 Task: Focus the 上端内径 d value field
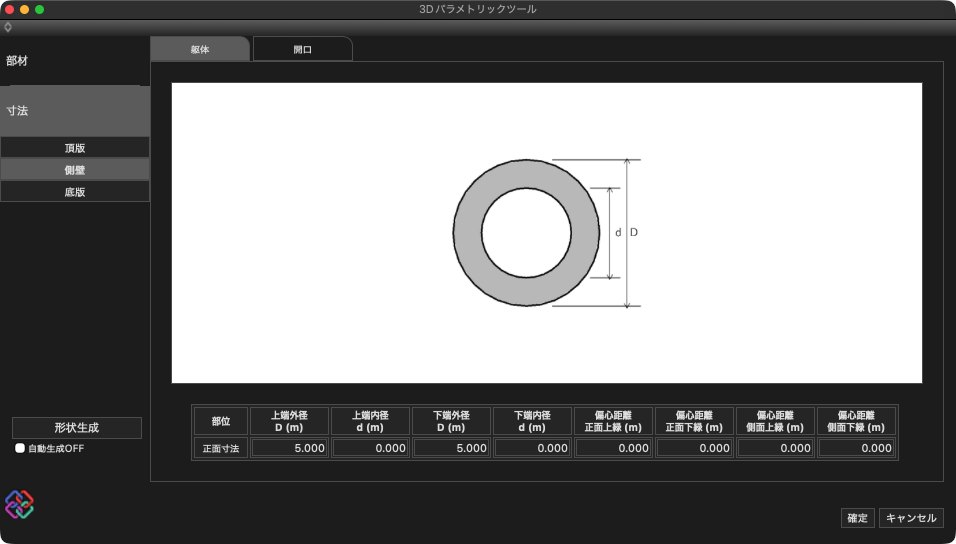point(370,449)
